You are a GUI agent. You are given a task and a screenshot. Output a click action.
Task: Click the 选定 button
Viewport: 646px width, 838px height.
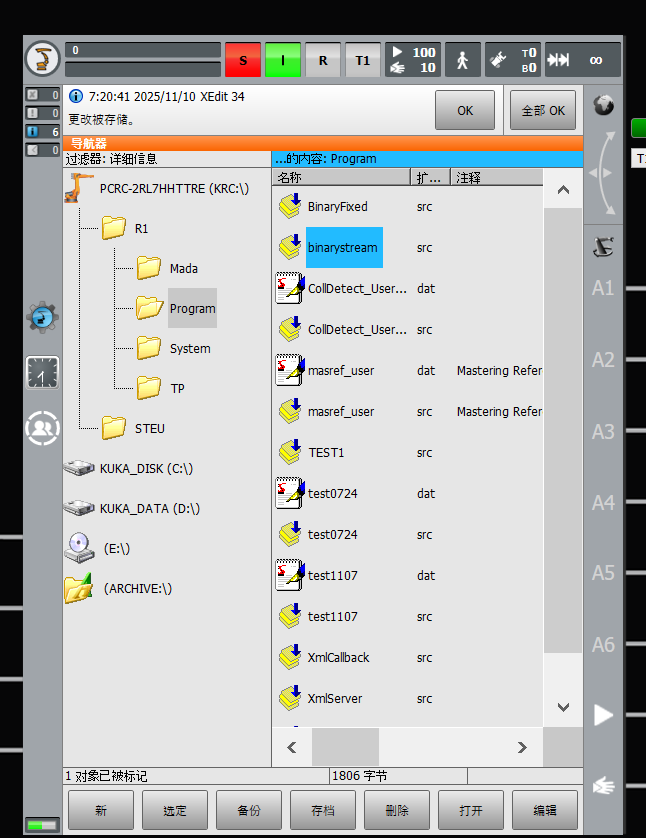coord(175,810)
